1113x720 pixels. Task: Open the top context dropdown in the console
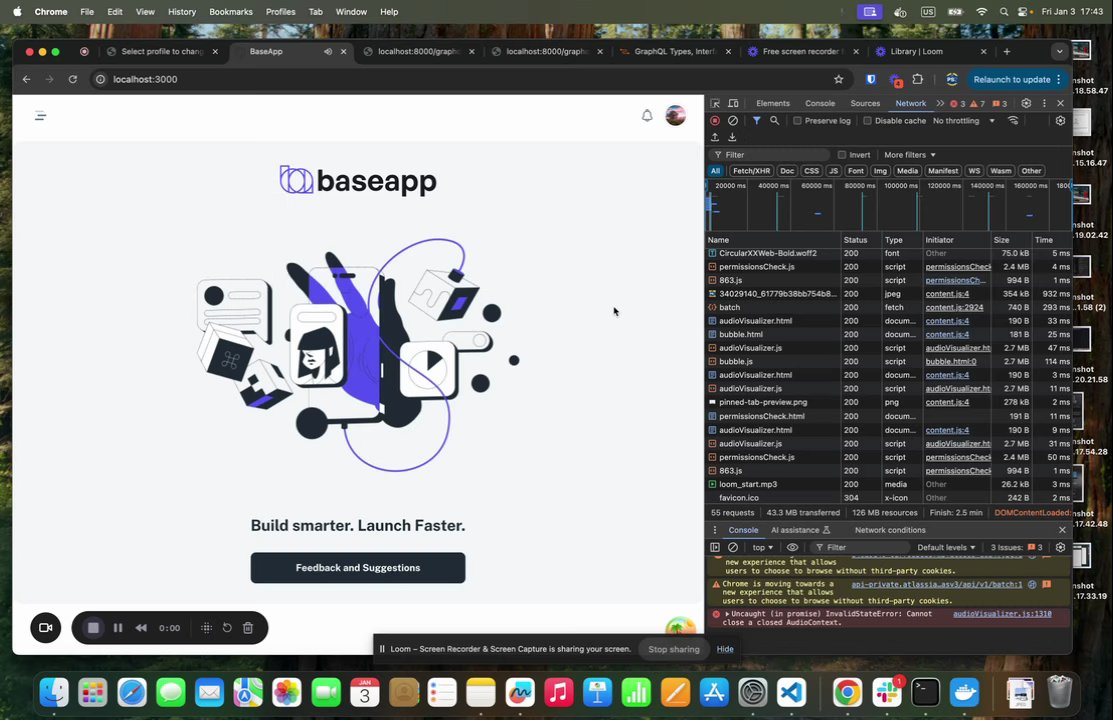(763, 547)
